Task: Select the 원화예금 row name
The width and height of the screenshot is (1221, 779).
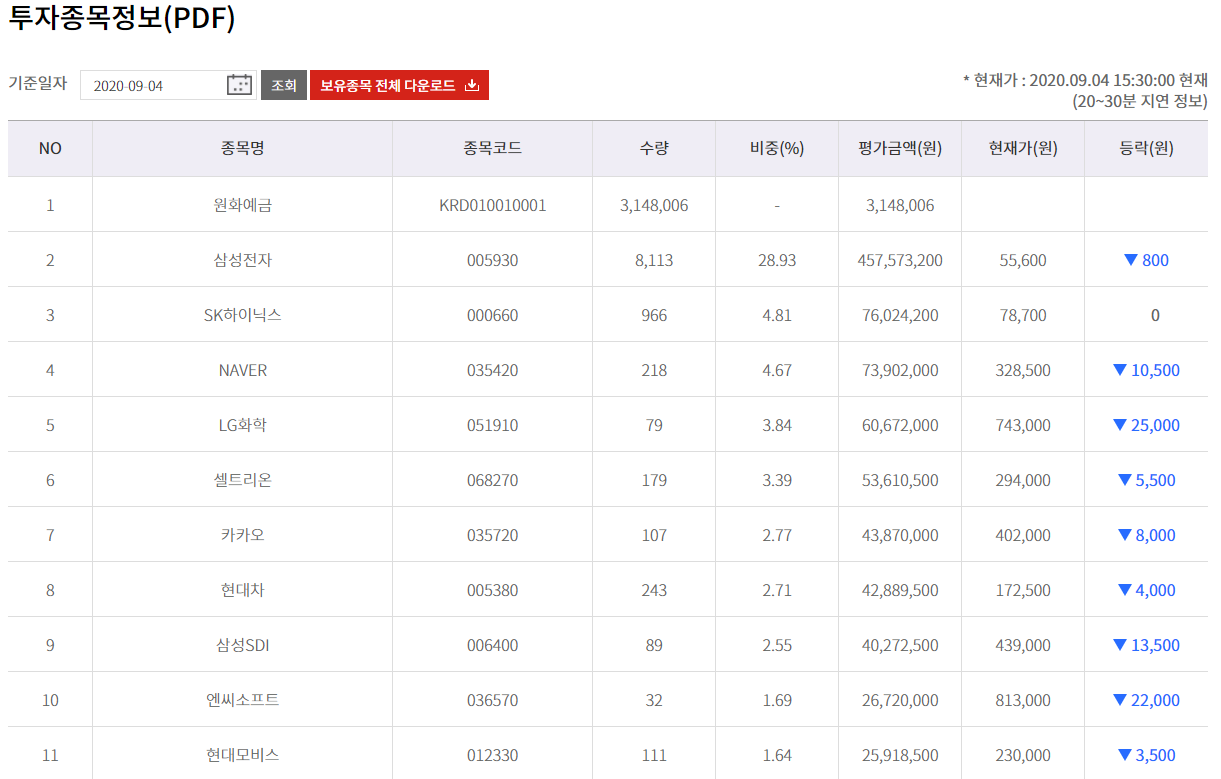Action: tap(242, 205)
